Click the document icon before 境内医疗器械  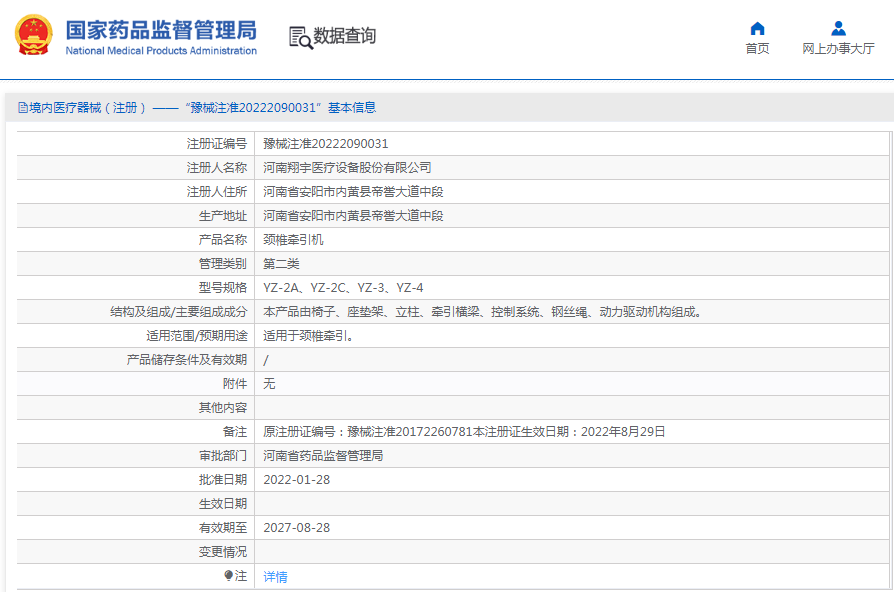click(22, 108)
